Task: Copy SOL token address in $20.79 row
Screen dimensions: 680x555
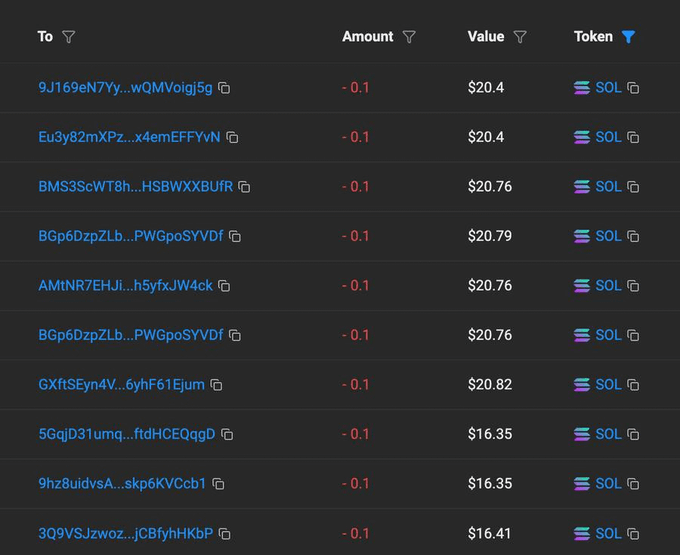Action: [633, 237]
